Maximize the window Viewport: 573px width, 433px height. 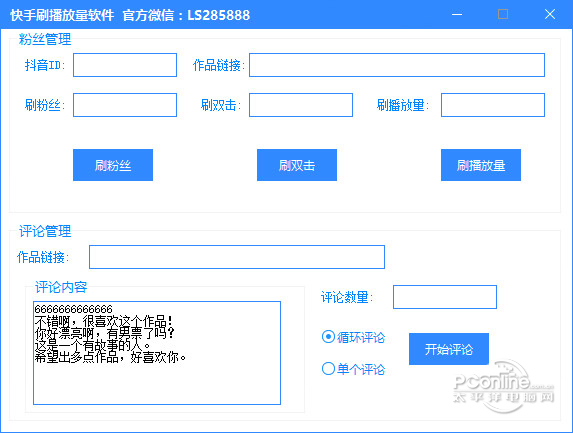click(503, 15)
